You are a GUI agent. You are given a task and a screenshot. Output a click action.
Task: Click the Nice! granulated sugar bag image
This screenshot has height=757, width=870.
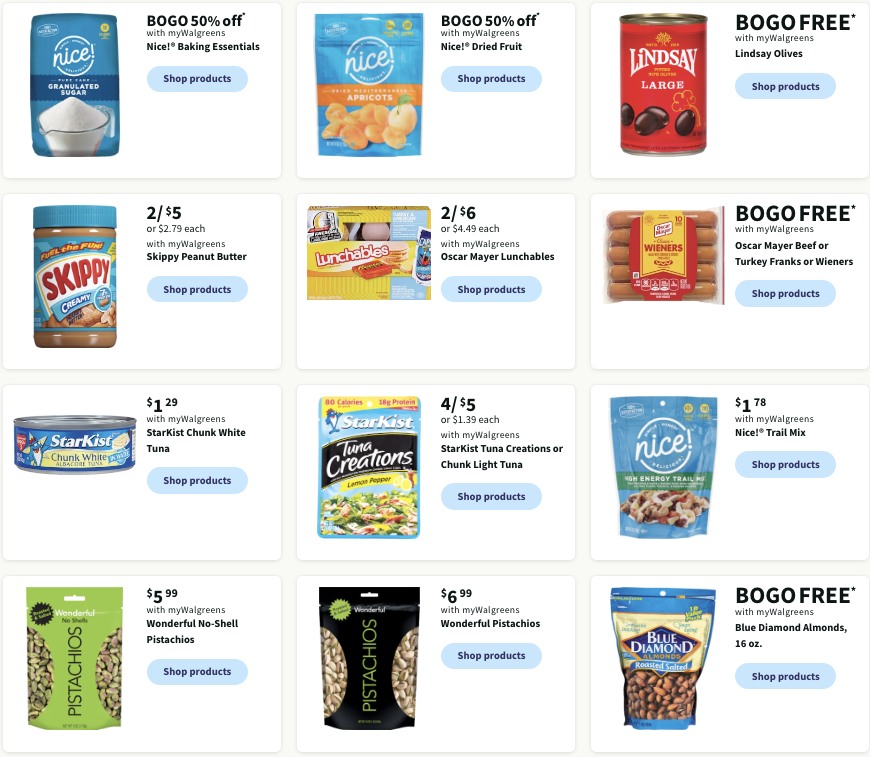coord(75,85)
